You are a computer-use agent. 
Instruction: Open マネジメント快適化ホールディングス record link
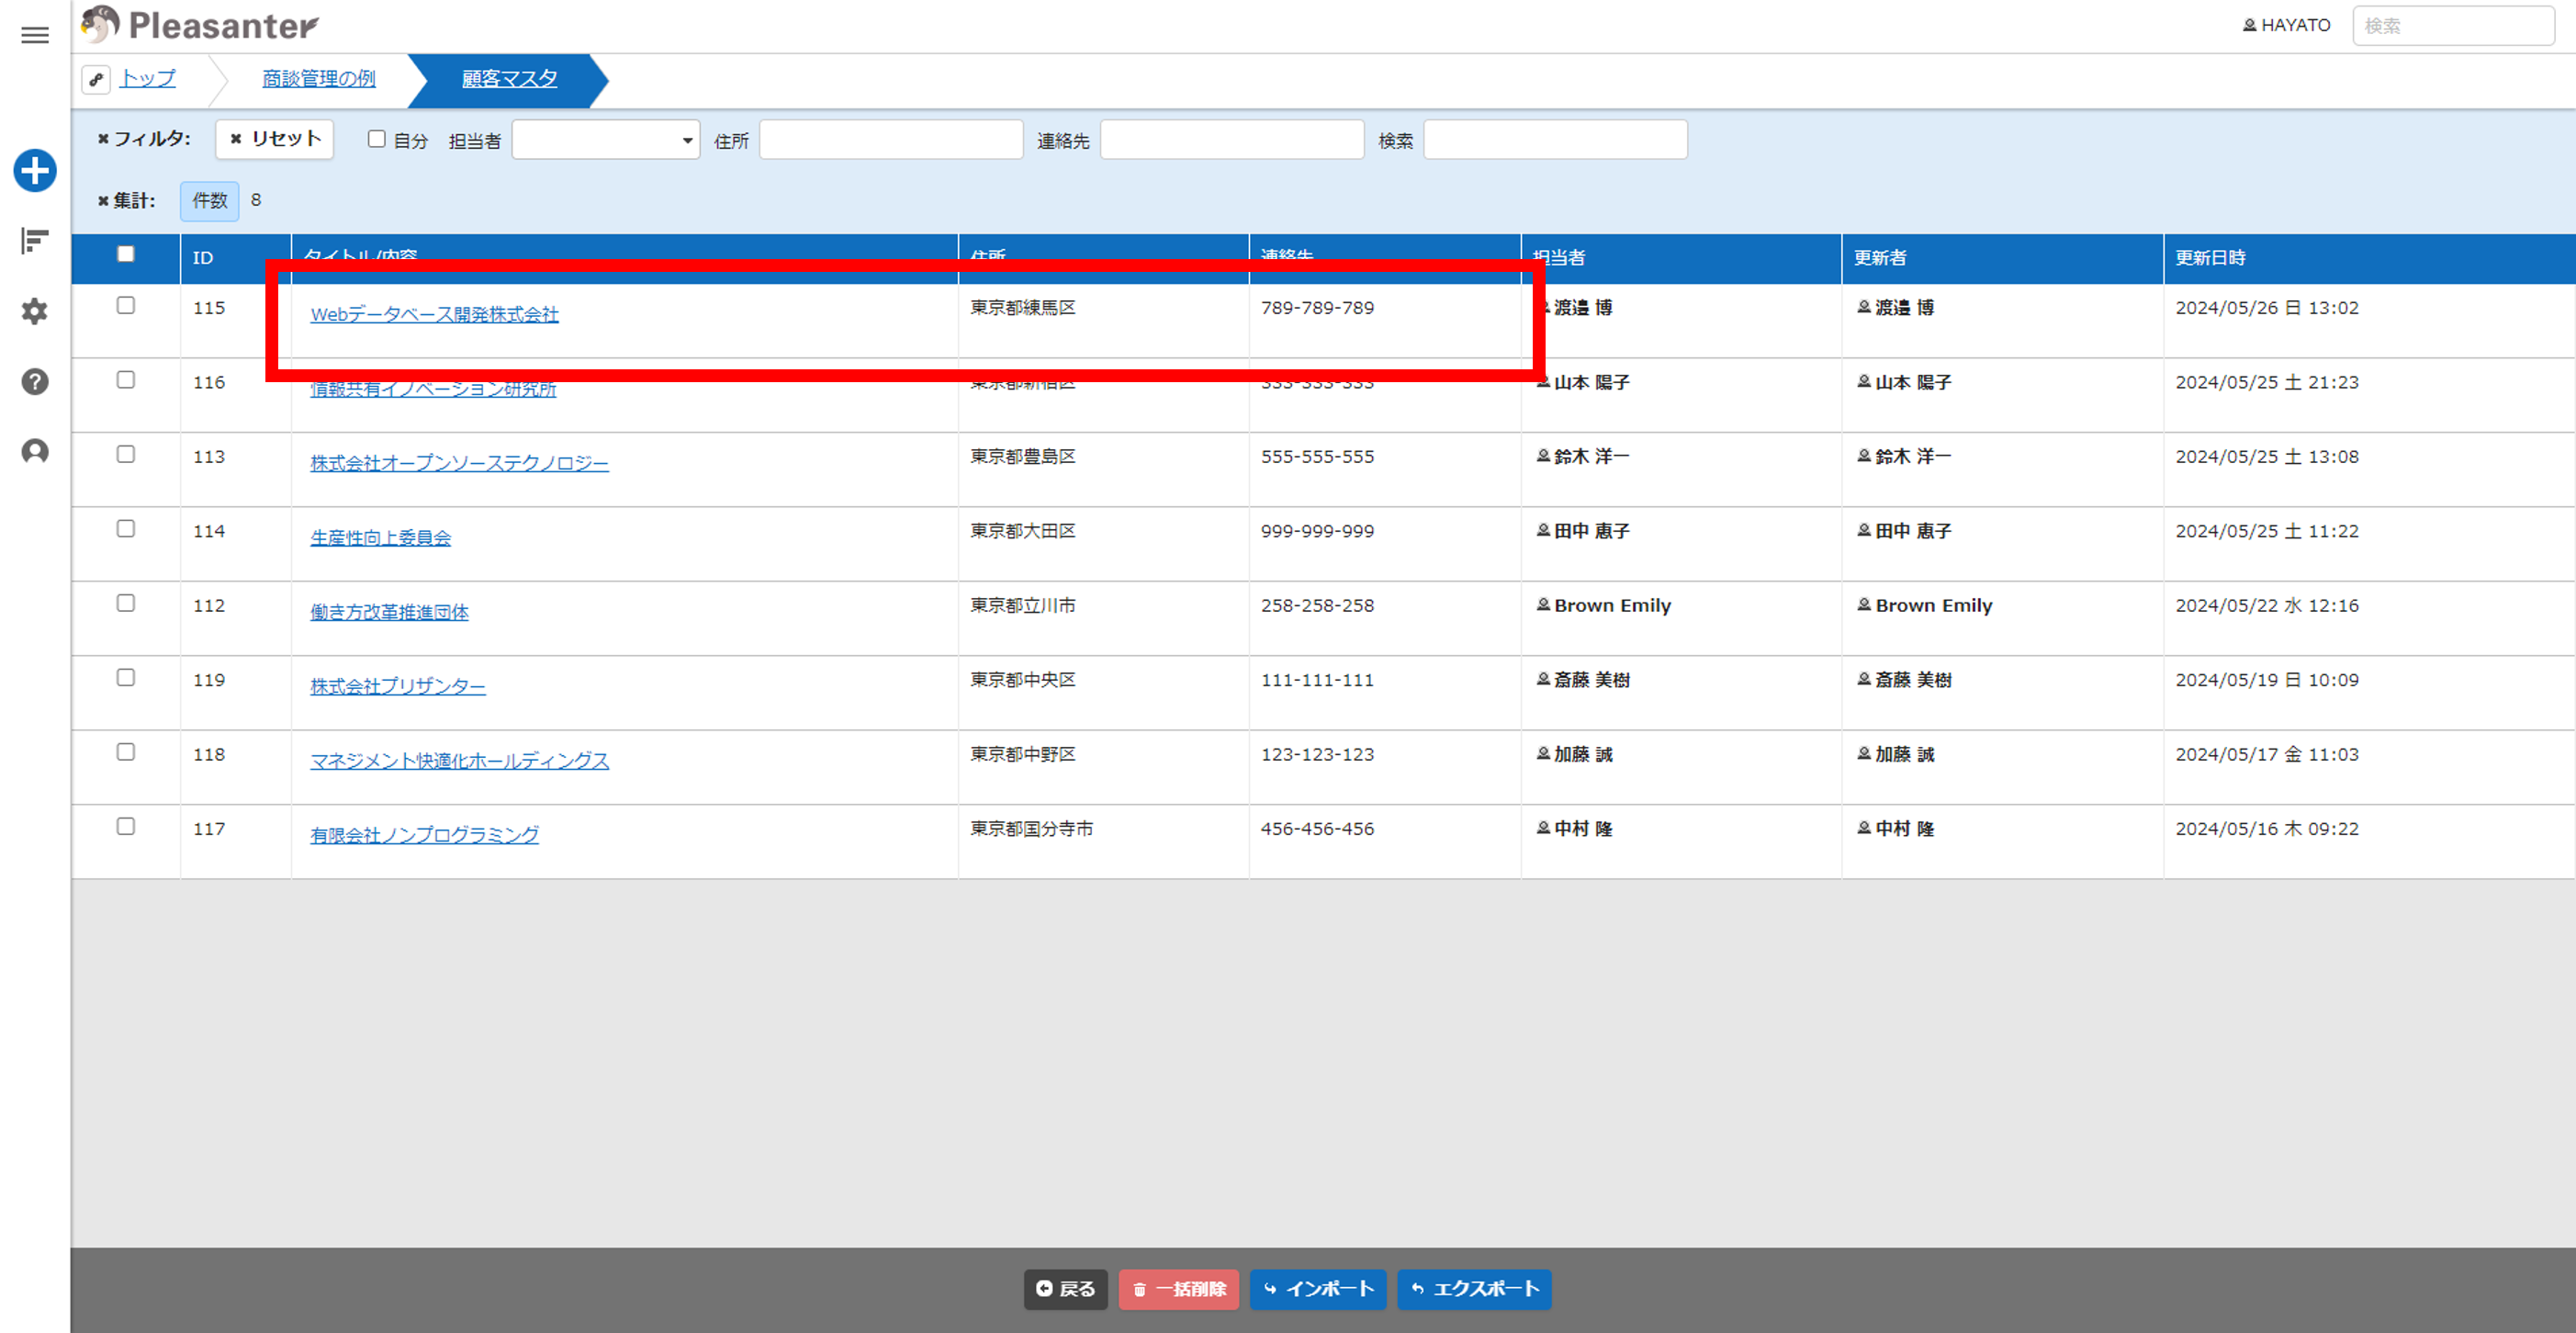pos(459,761)
